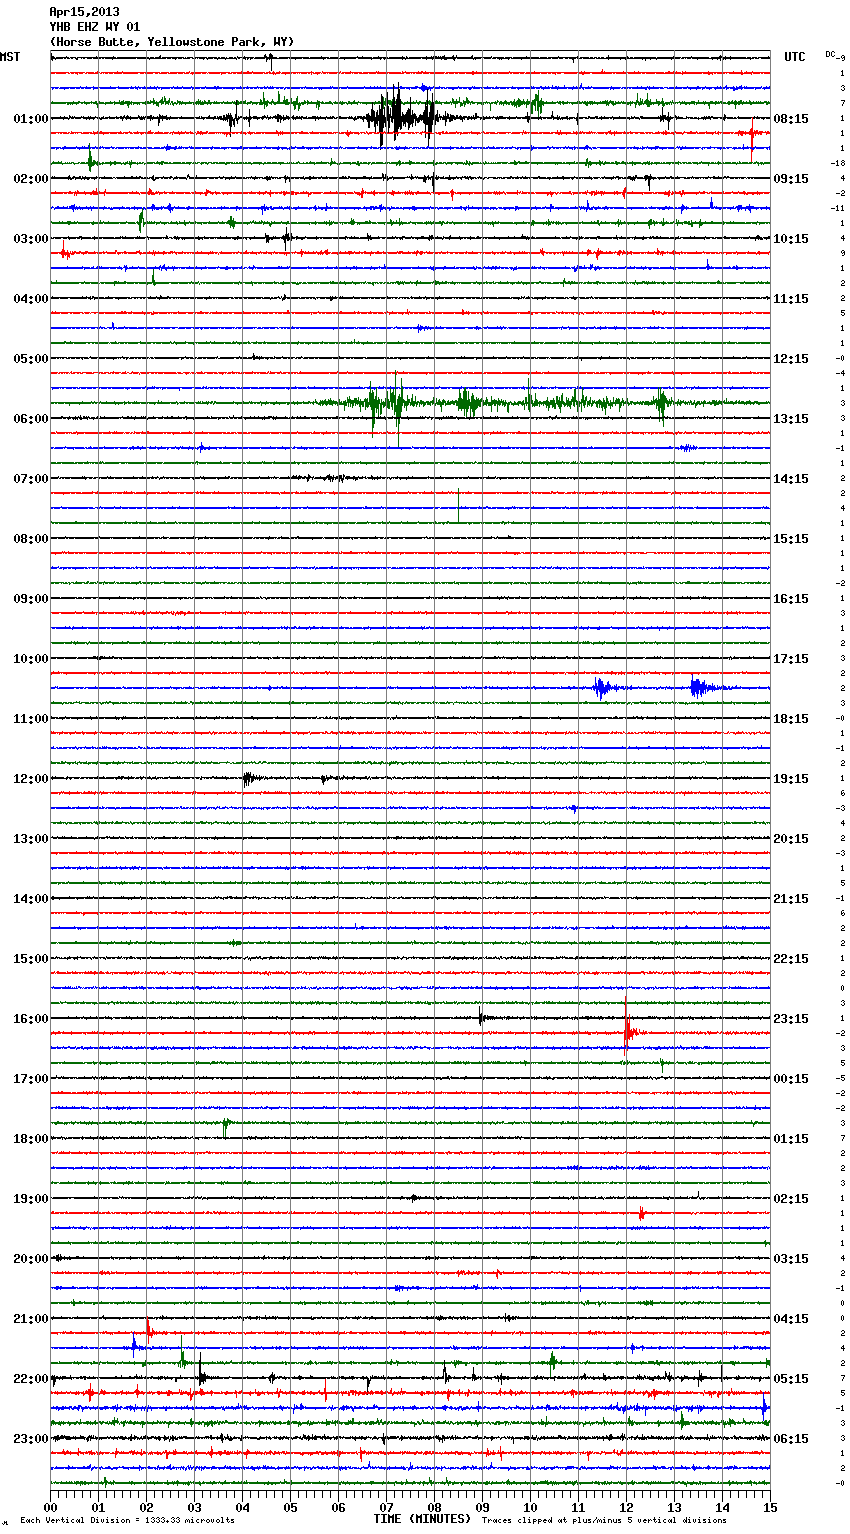Click the date header Apr15,2013

pyautogui.click(x=84, y=12)
